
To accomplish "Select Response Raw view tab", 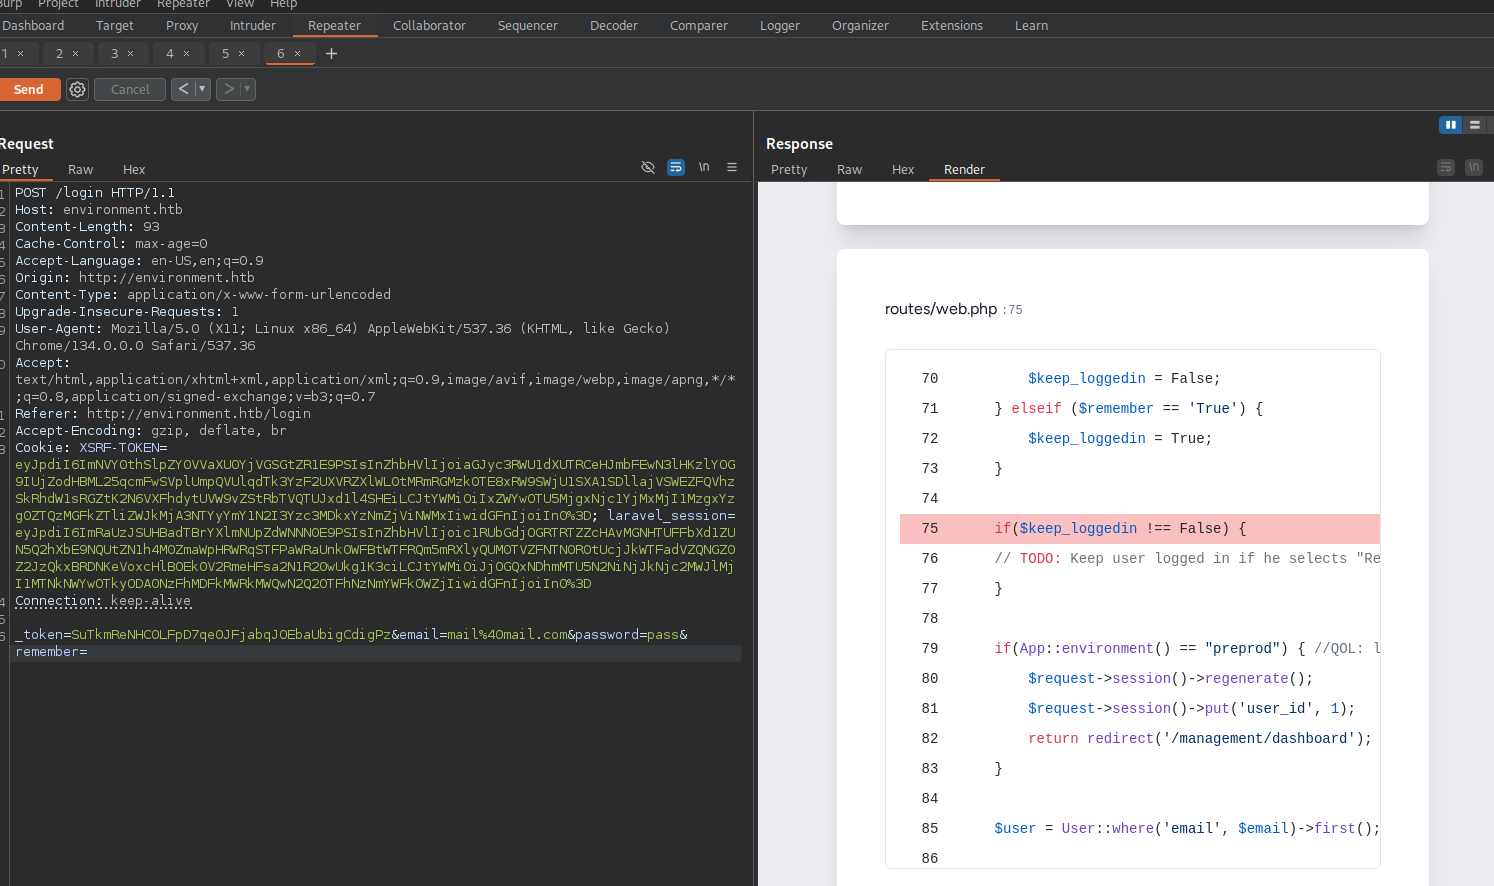I will 849,169.
